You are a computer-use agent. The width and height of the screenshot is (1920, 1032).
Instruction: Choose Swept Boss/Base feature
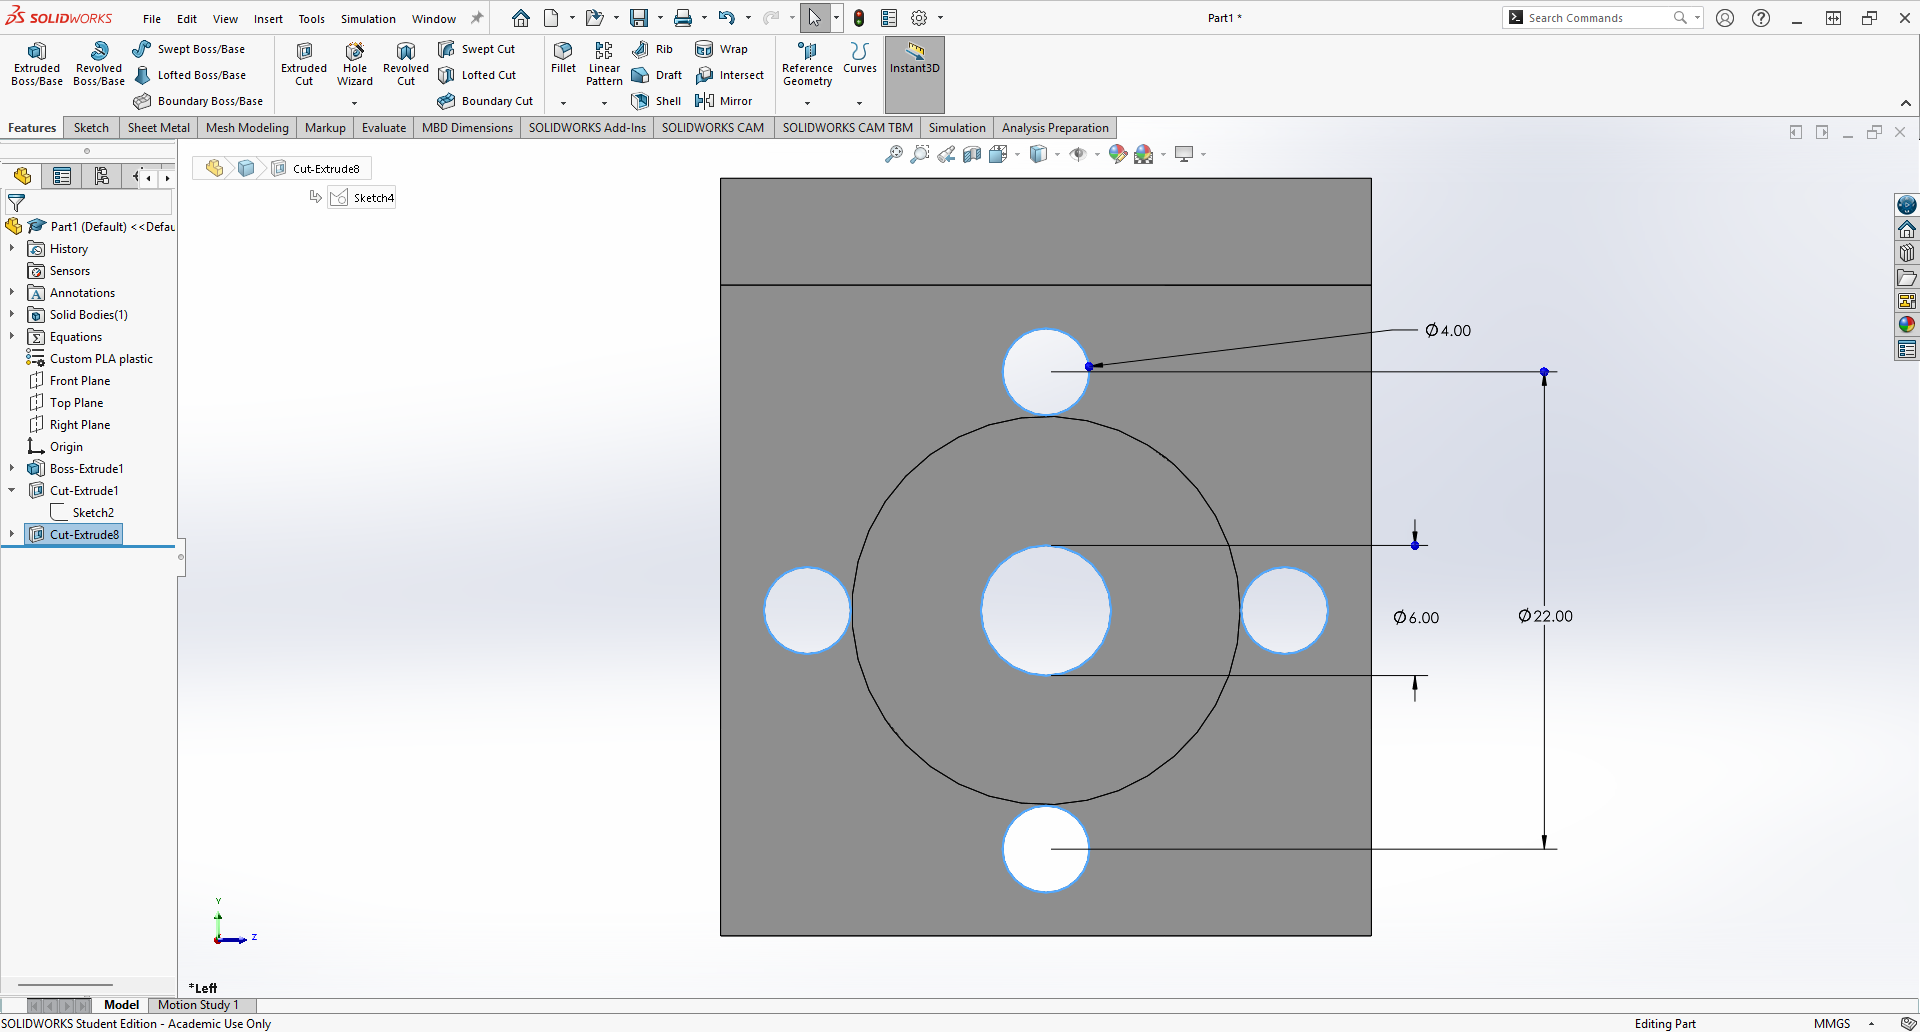coord(189,49)
